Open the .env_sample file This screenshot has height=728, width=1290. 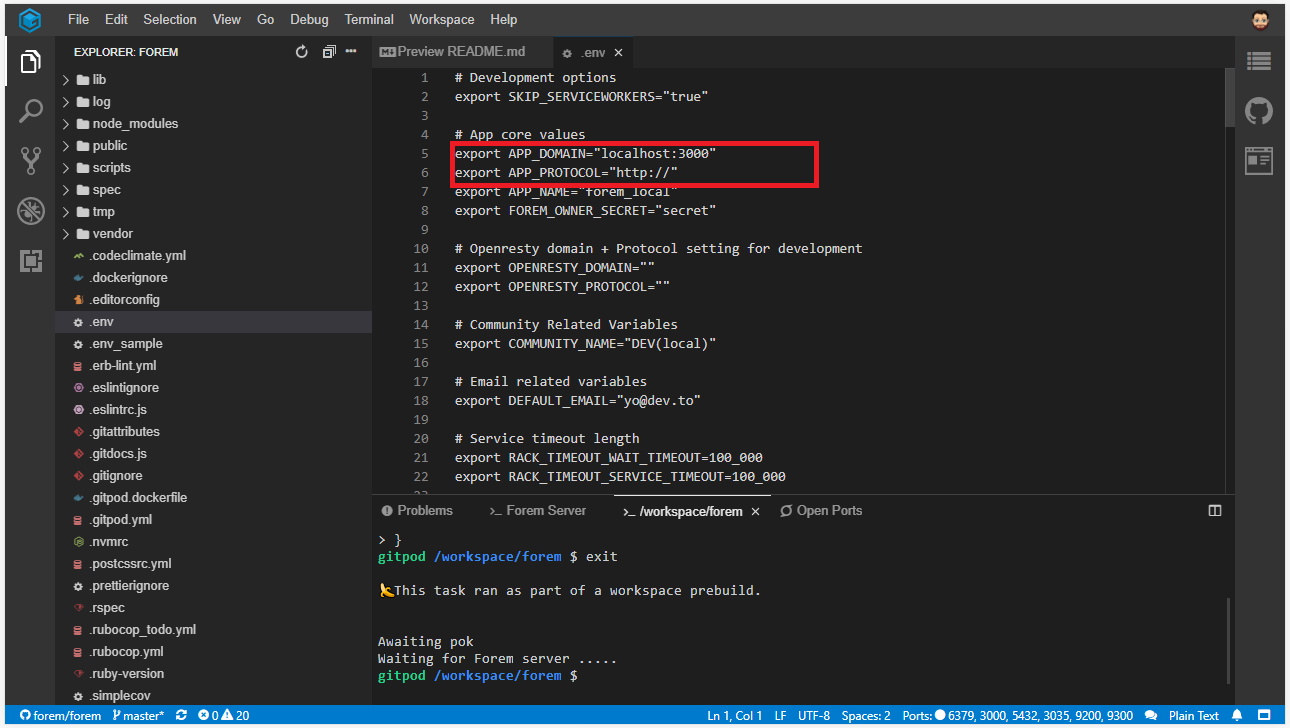pos(213,344)
